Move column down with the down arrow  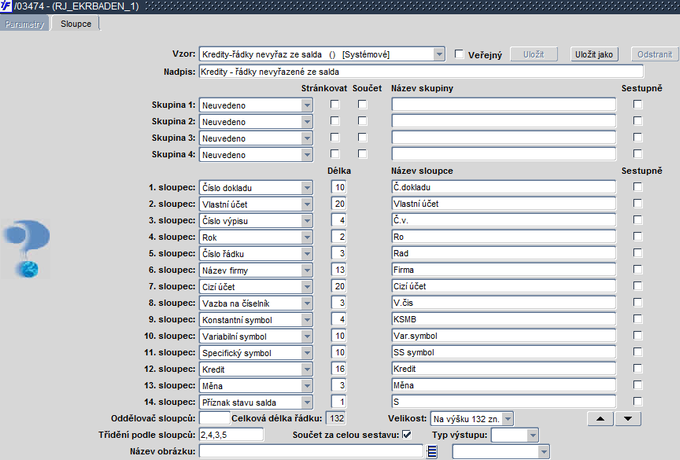tap(628, 419)
